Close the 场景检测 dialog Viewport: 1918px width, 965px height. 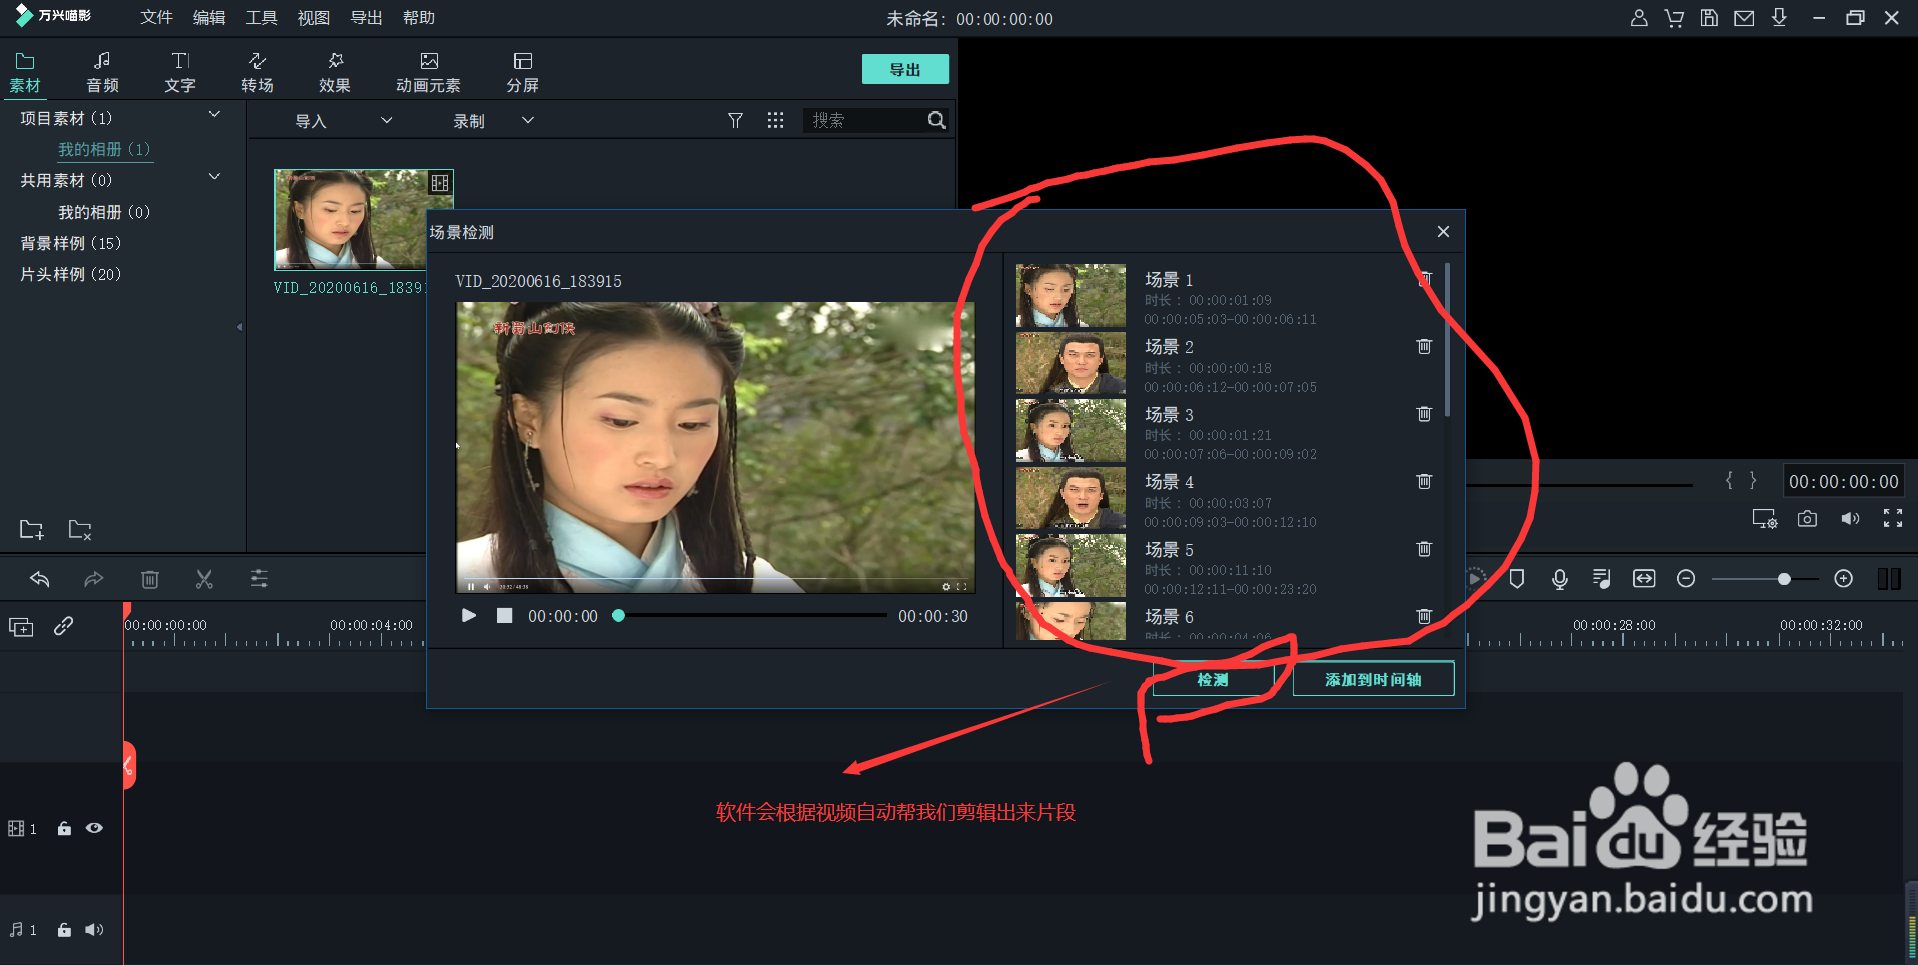point(1443,232)
